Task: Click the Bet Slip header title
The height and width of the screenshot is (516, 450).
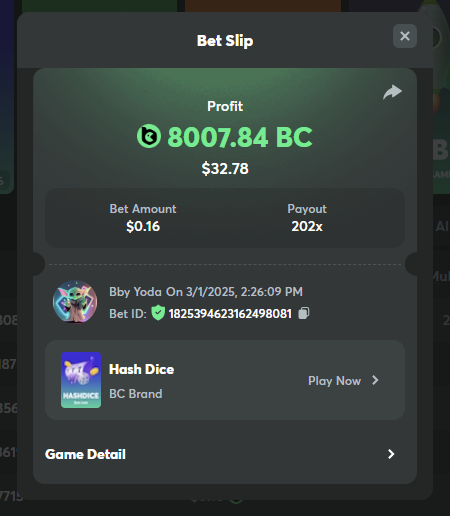Action: coord(225,41)
